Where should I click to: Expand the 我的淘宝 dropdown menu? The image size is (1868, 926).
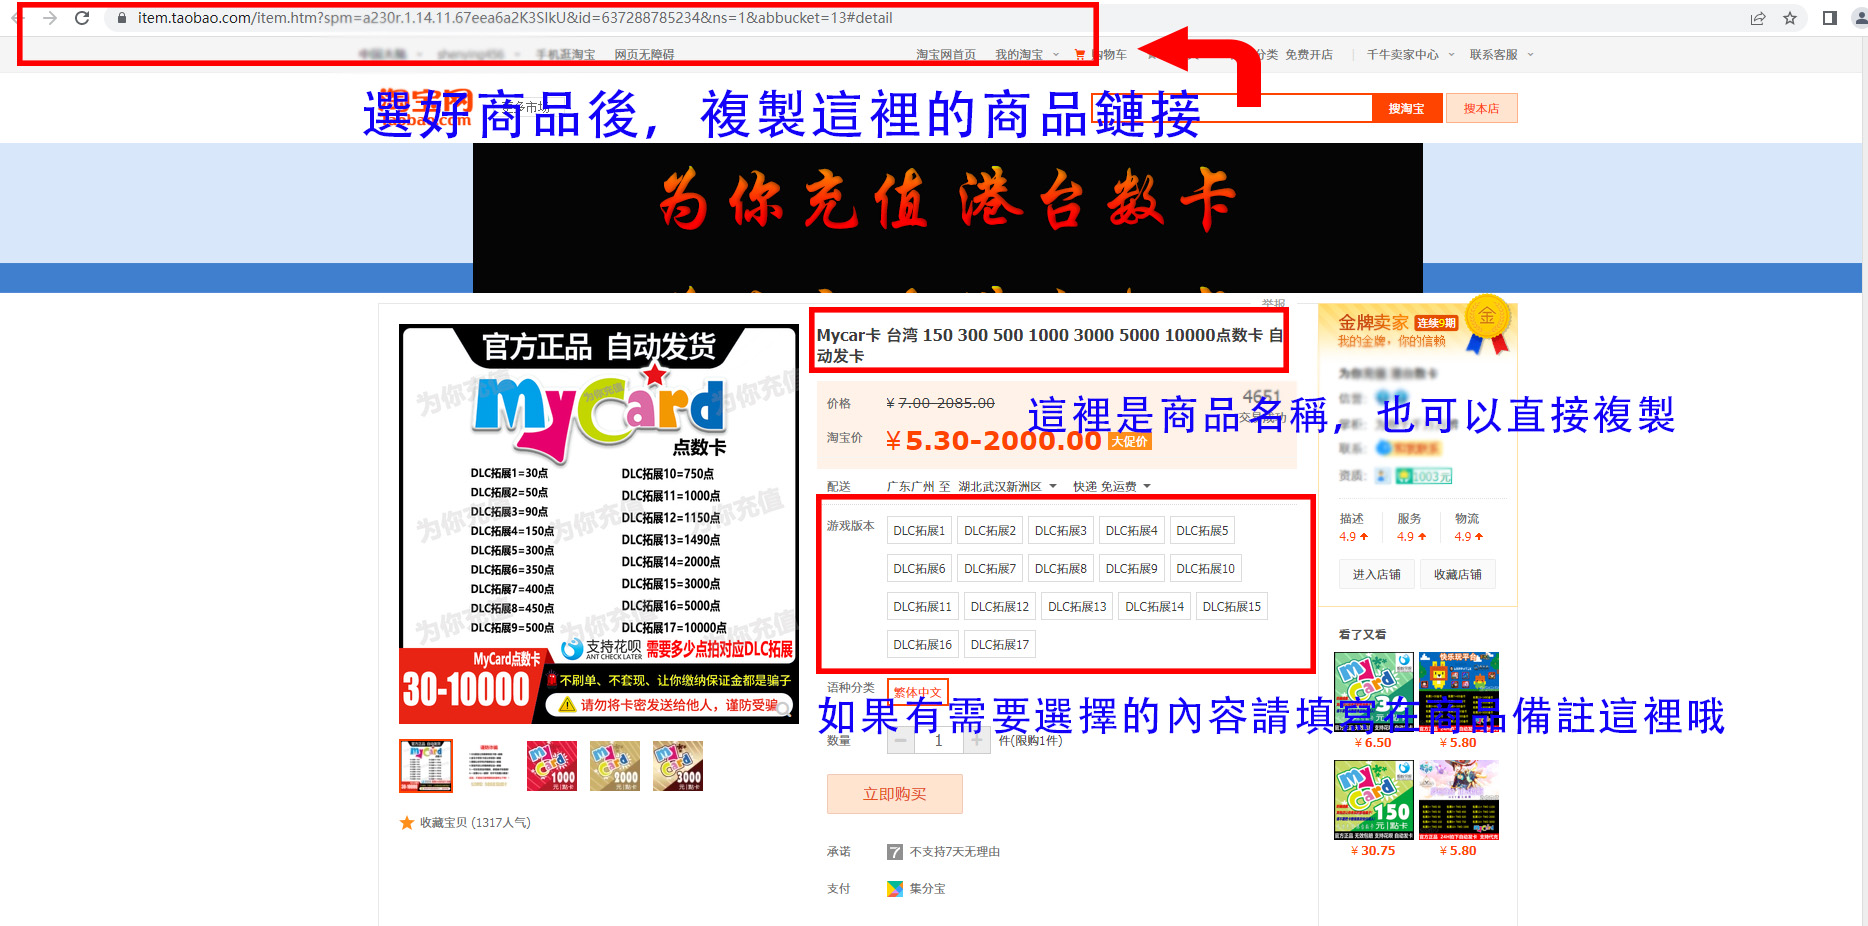coord(1026,55)
